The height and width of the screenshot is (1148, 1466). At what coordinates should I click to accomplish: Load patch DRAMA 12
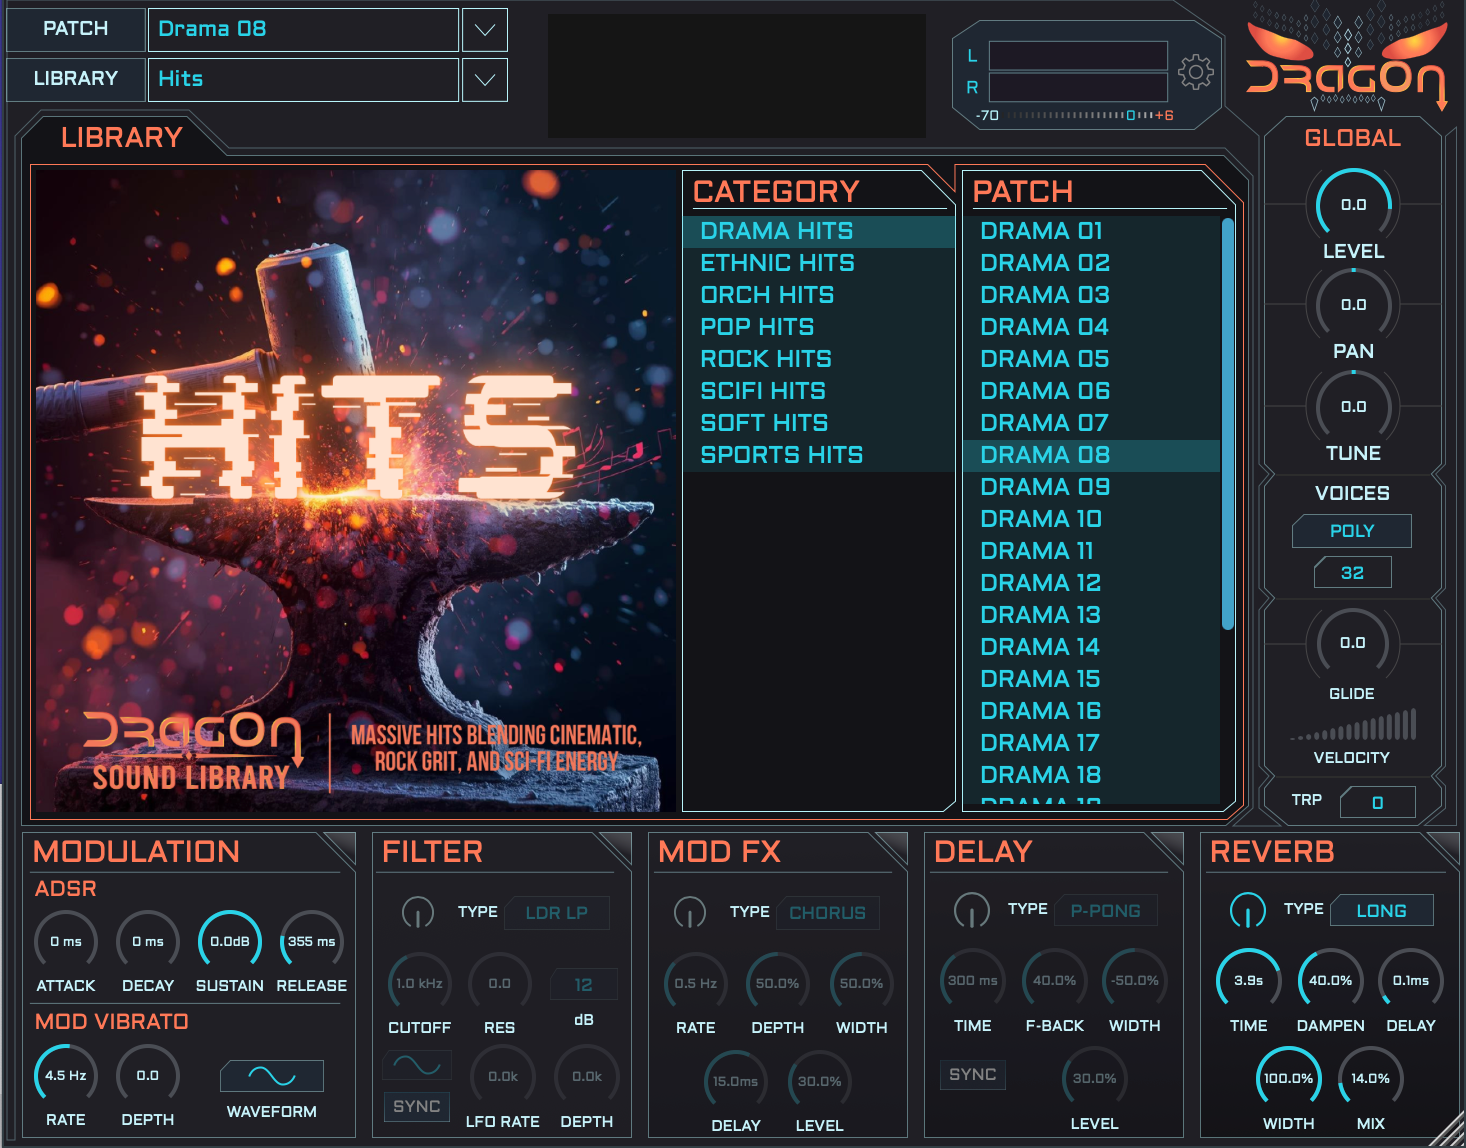[x=1091, y=583]
